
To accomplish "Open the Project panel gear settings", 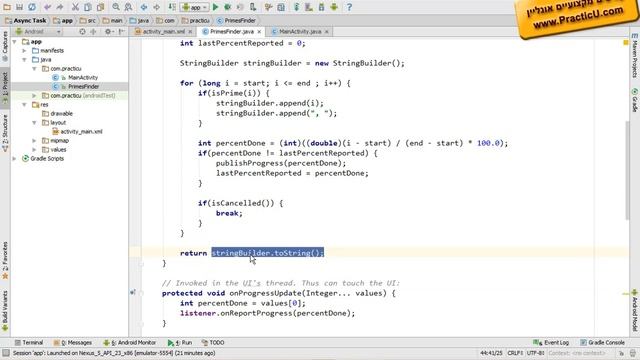I will tap(108, 31).
